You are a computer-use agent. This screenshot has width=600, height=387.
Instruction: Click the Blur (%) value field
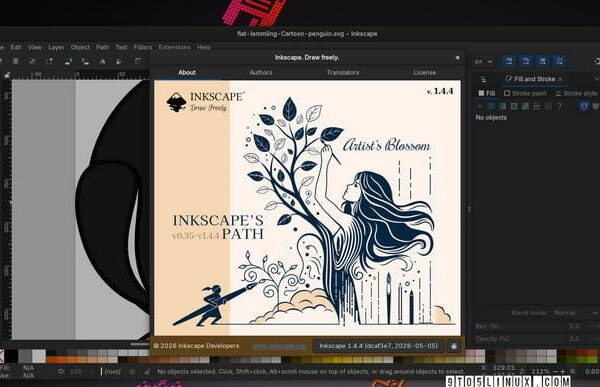(574, 326)
